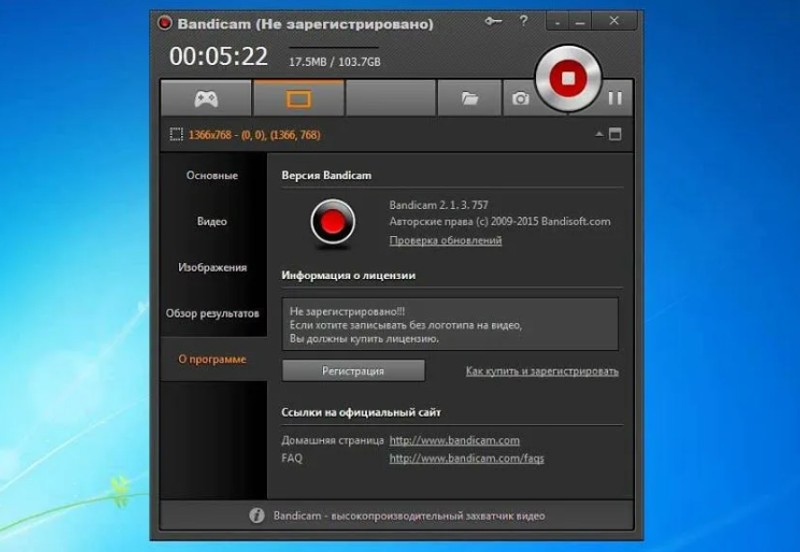800x552 pixels.
Task: Select the О программе tab
Action: (212, 359)
